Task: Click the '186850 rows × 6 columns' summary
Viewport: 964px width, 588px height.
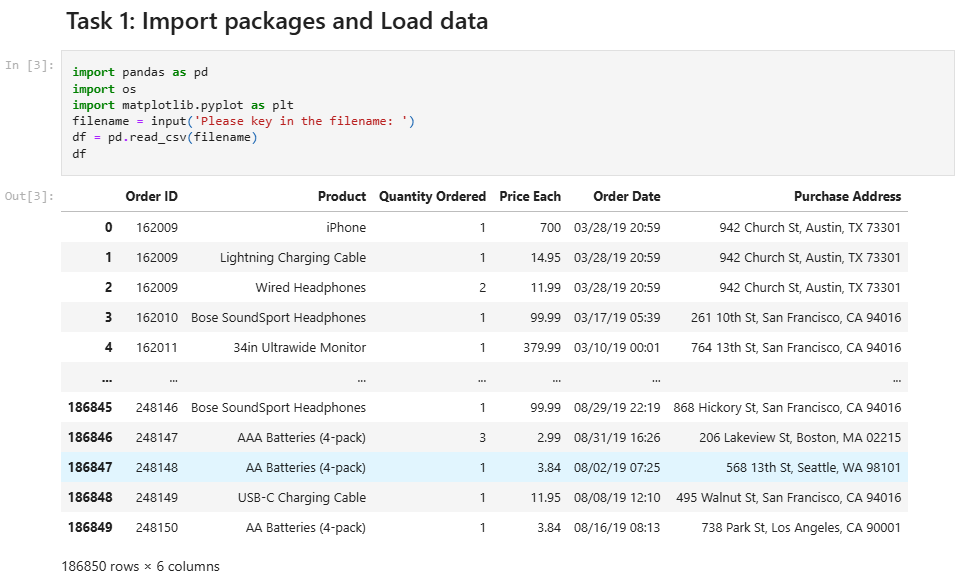Action: pos(140,566)
